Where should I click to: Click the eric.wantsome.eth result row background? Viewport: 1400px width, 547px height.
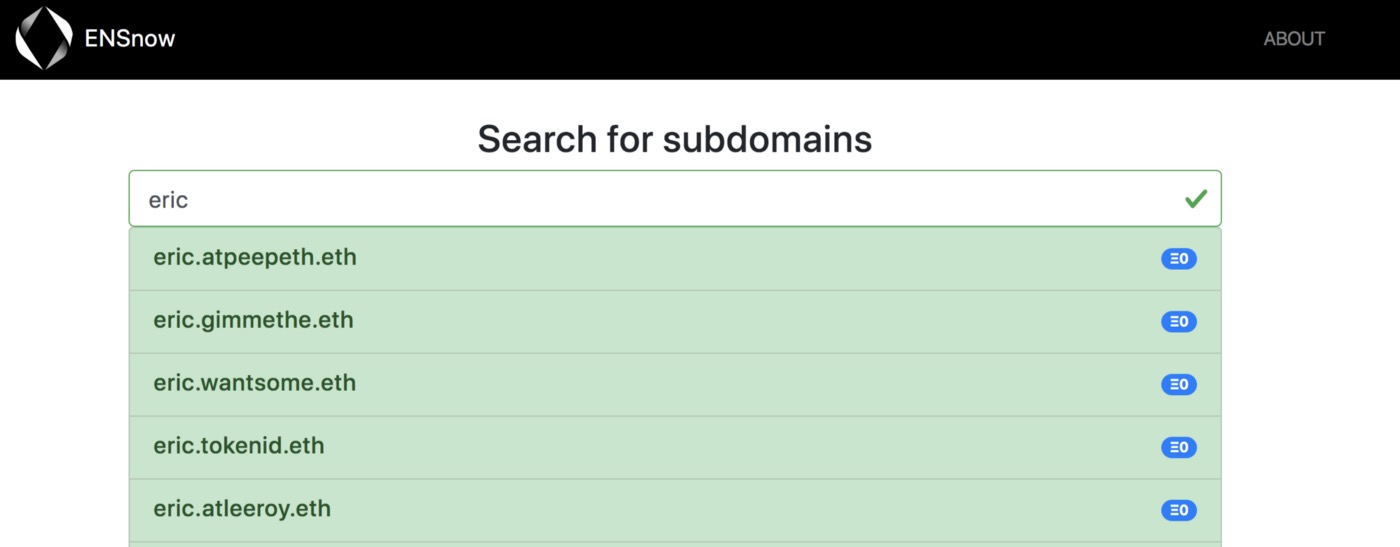675,385
